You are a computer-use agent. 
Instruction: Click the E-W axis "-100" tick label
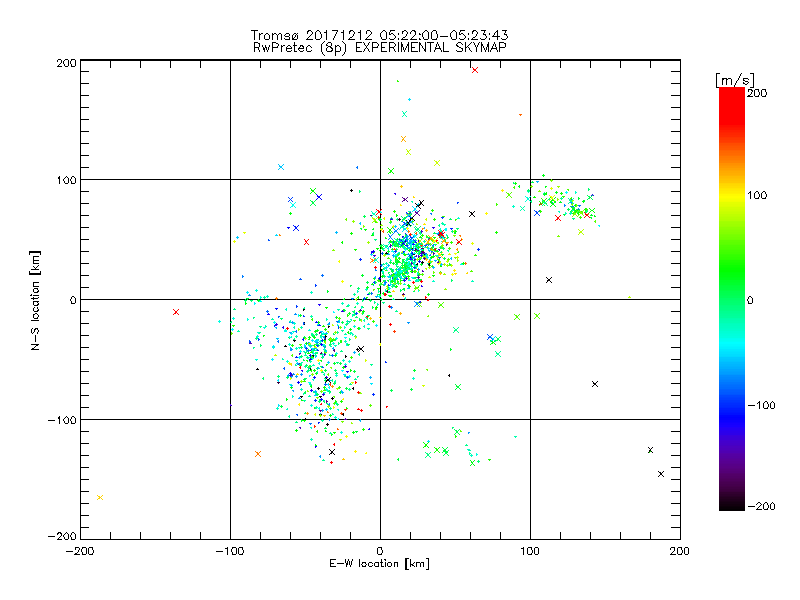(230, 551)
